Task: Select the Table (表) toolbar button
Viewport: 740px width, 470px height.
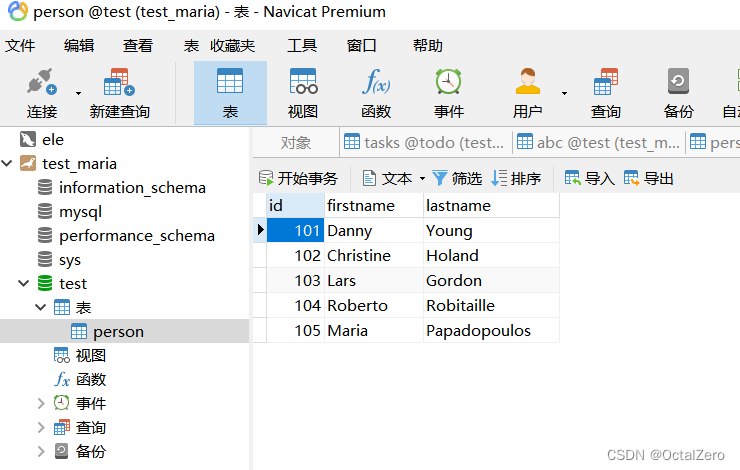Action: [x=230, y=93]
